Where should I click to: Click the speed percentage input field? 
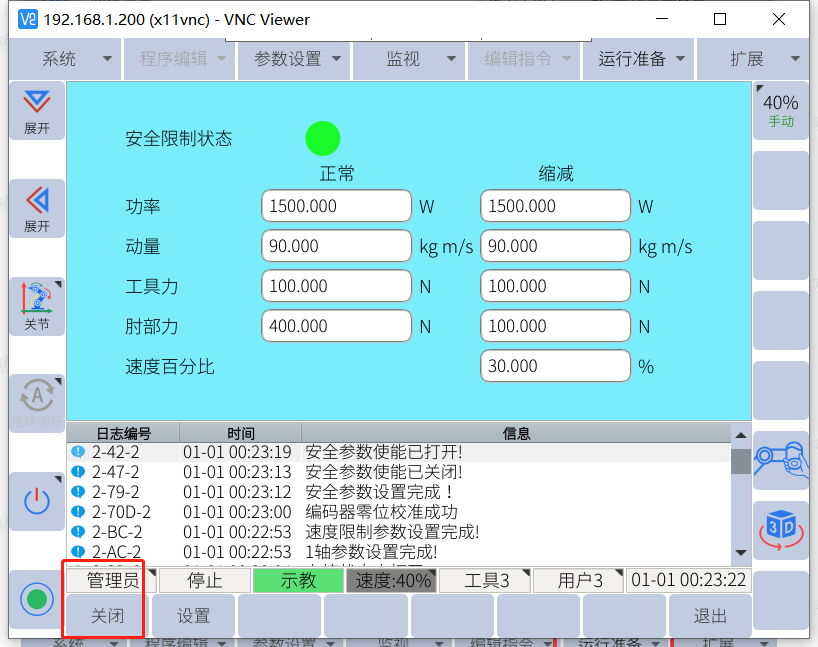[555, 366]
